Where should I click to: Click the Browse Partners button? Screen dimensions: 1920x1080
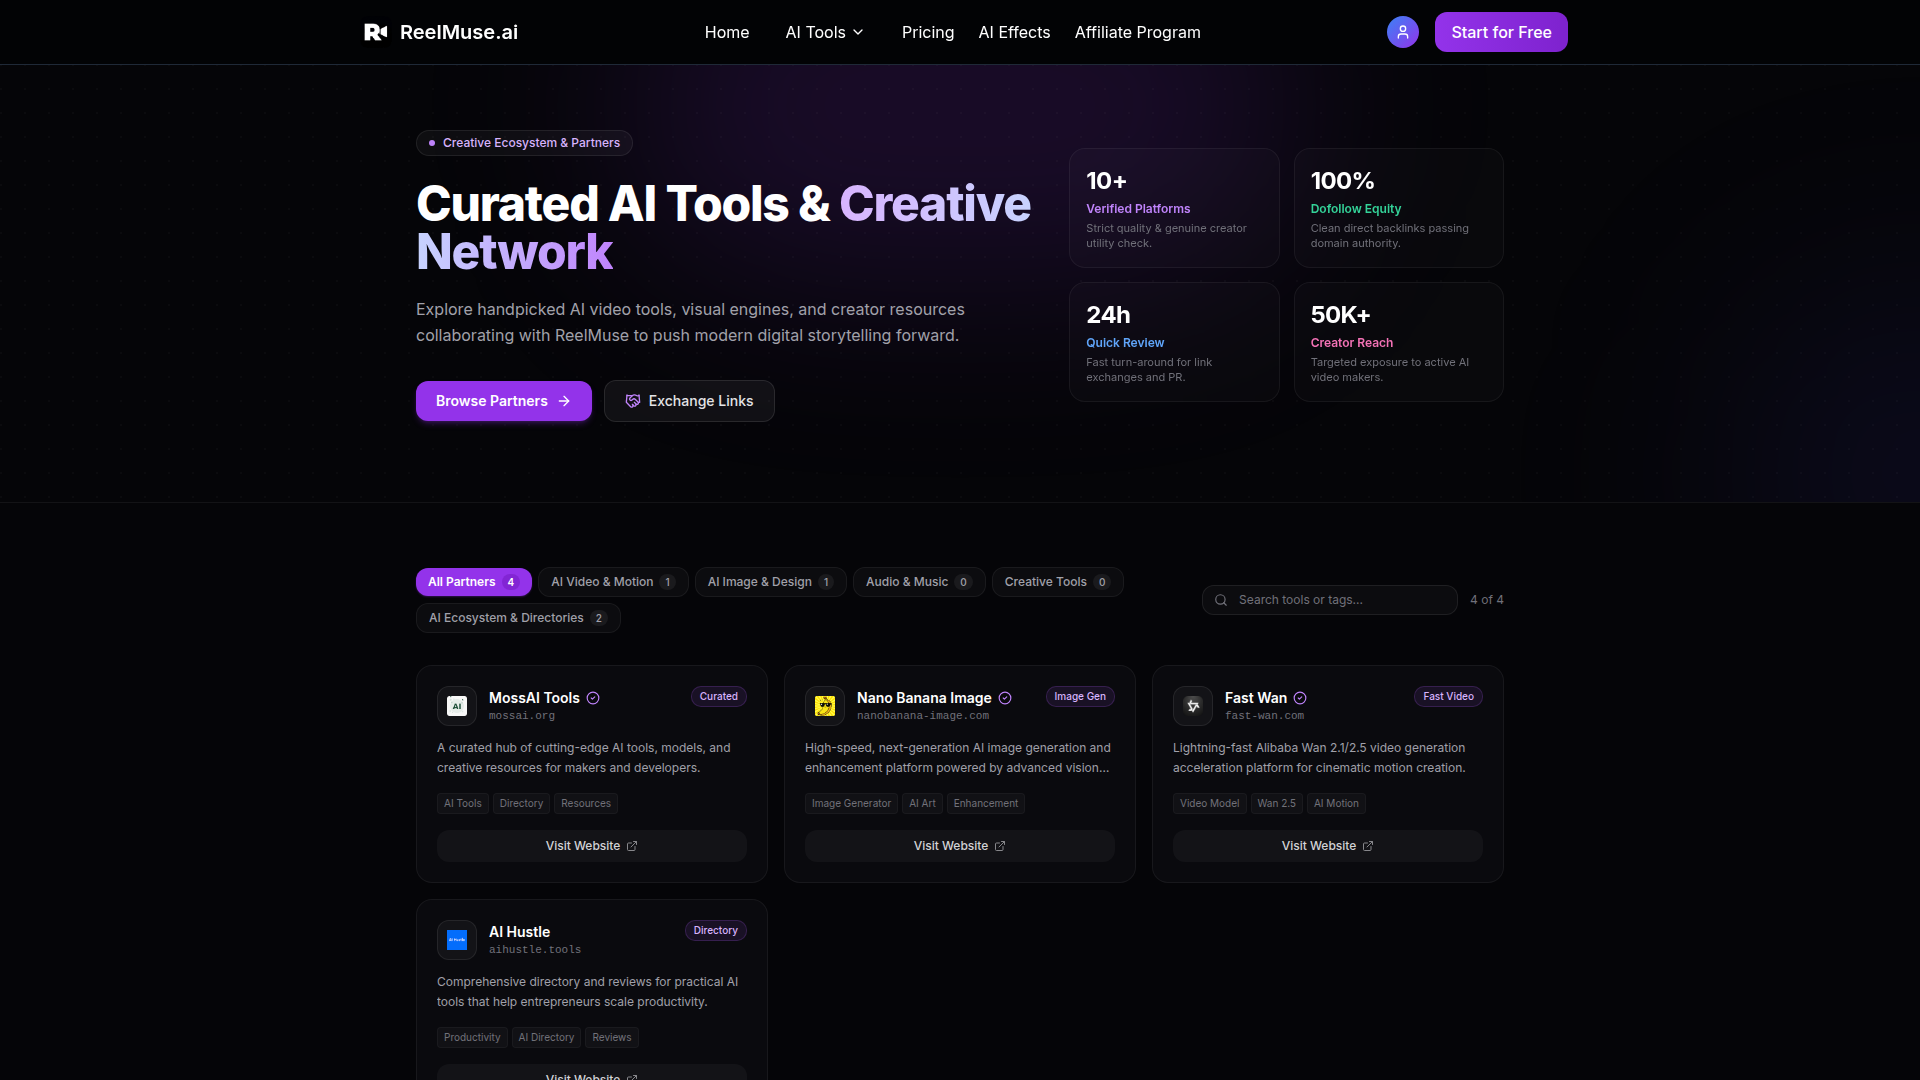click(504, 401)
